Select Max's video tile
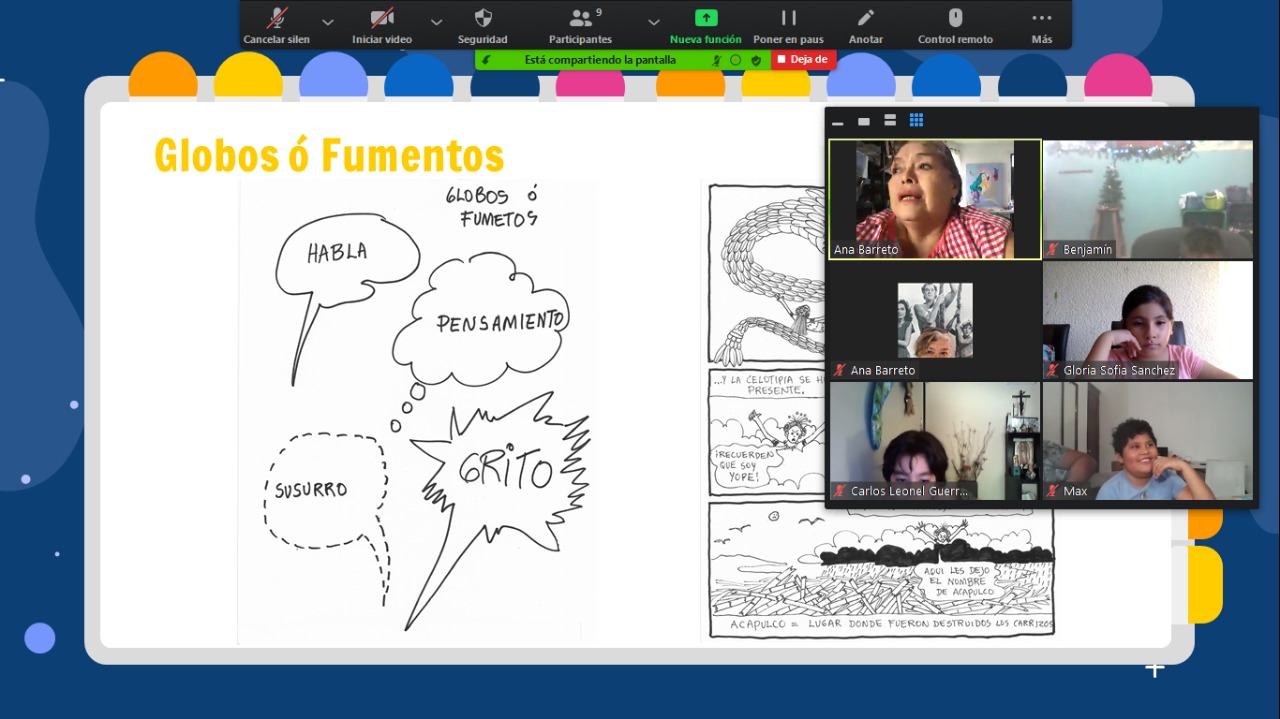 tap(1148, 441)
